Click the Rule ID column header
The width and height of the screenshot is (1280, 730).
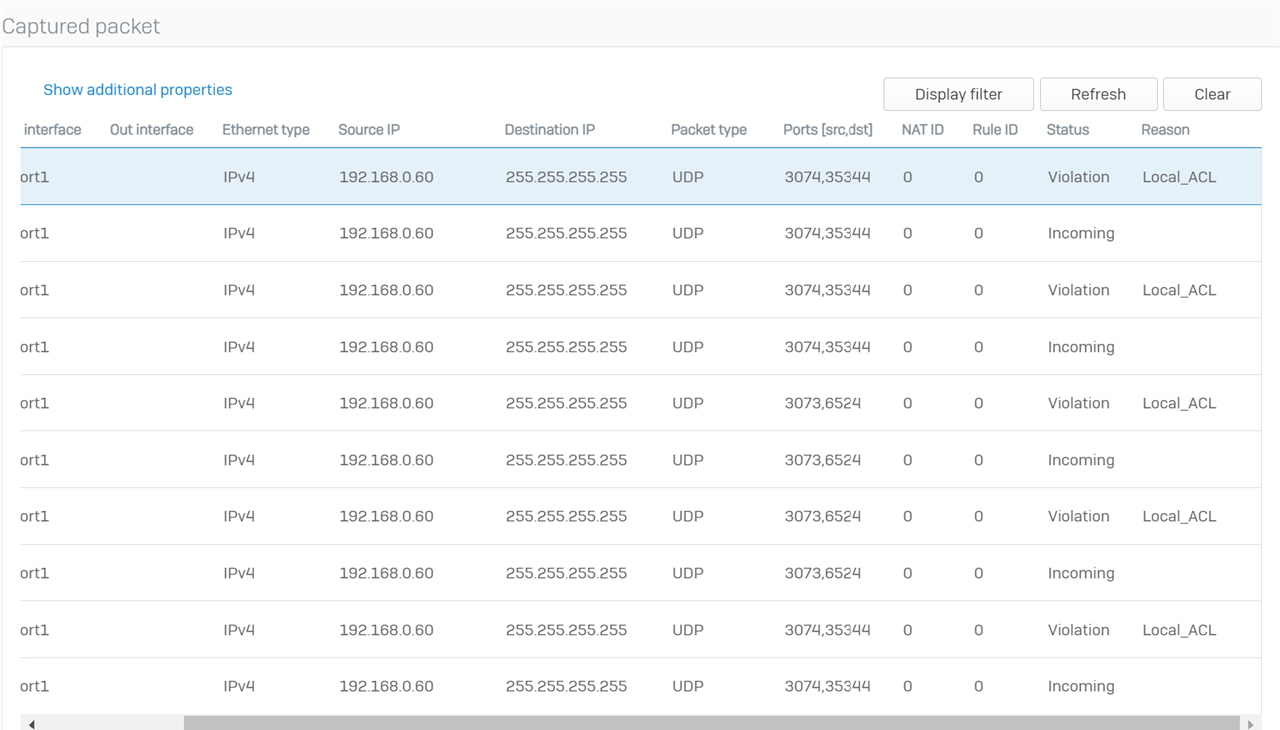pyautogui.click(x=995, y=130)
